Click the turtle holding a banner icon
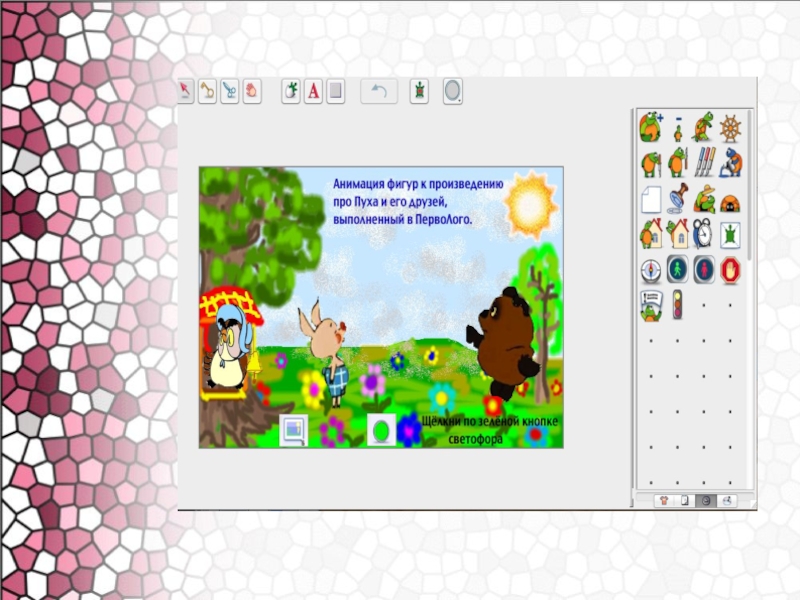Image resolution: width=800 pixels, height=600 pixels. pyautogui.click(x=651, y=305)
